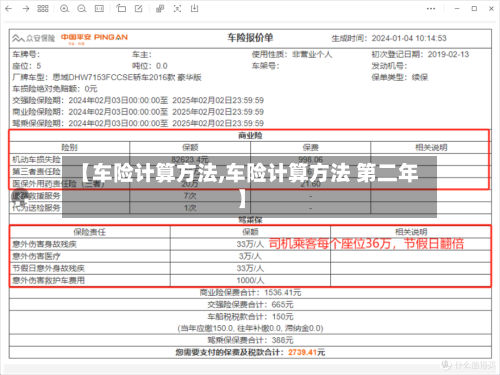
Task: Close the image viewer window
Action: (491, 9)
